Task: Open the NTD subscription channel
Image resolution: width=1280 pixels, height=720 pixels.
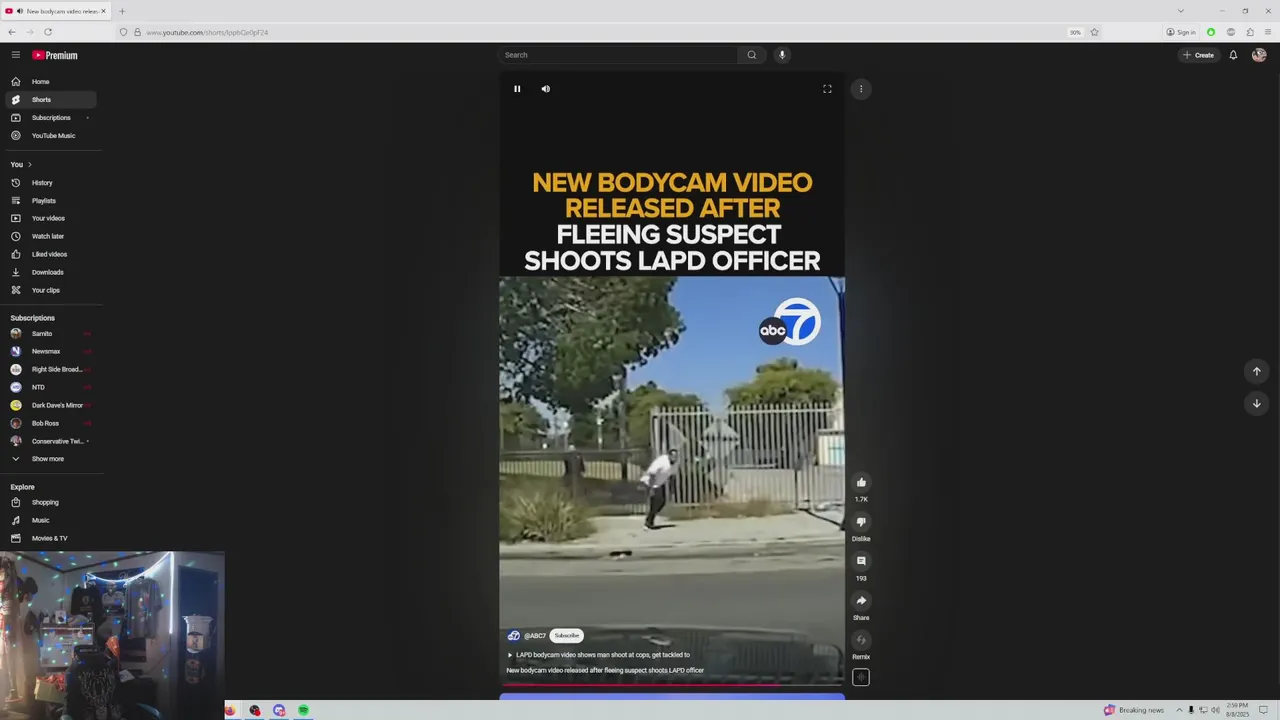Action: 50,387
